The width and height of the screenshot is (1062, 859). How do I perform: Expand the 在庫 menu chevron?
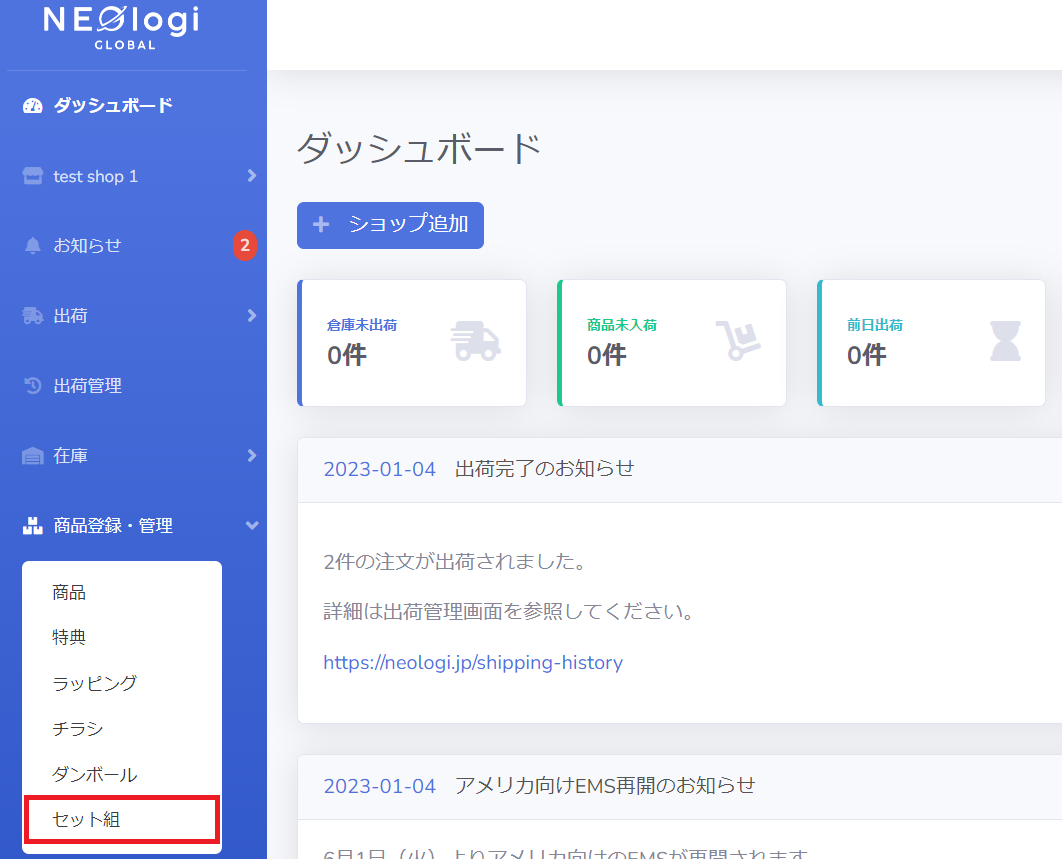point(252,456)
